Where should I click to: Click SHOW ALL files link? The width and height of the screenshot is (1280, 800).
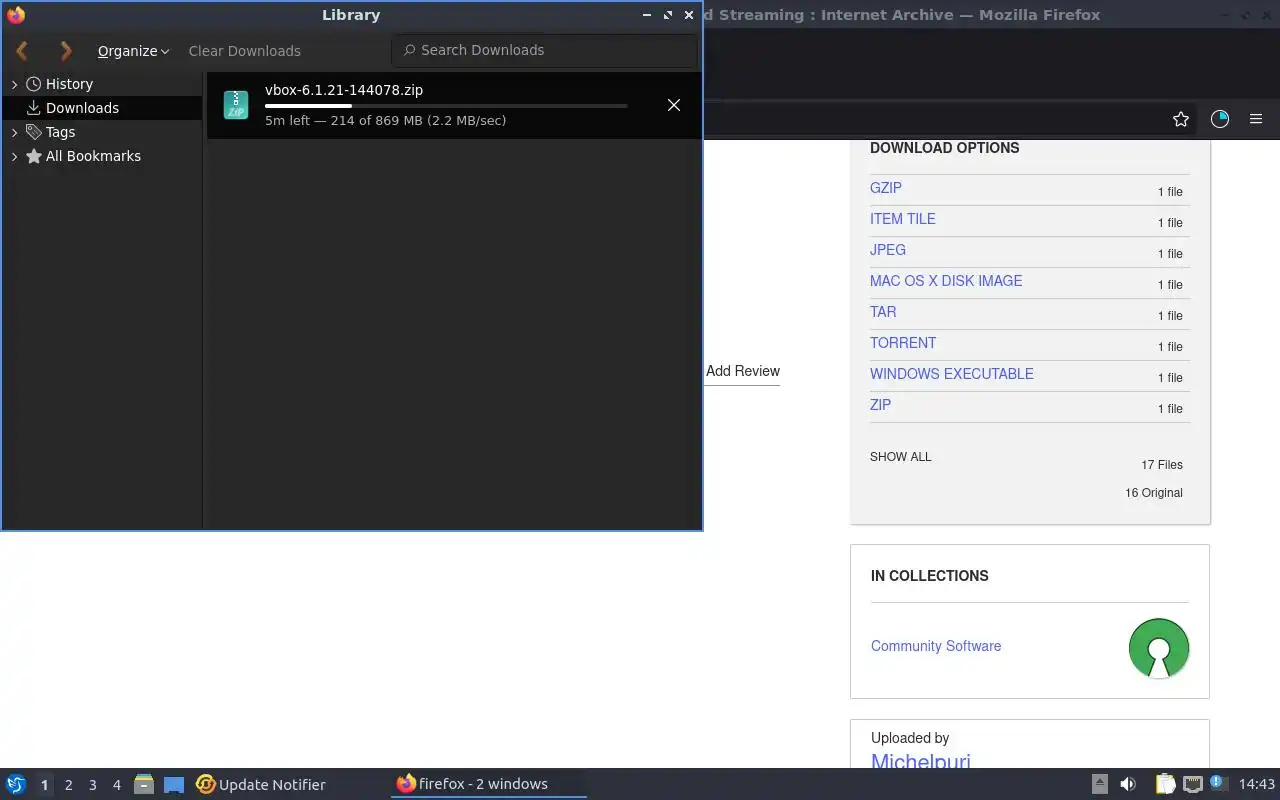pos(900,457)
